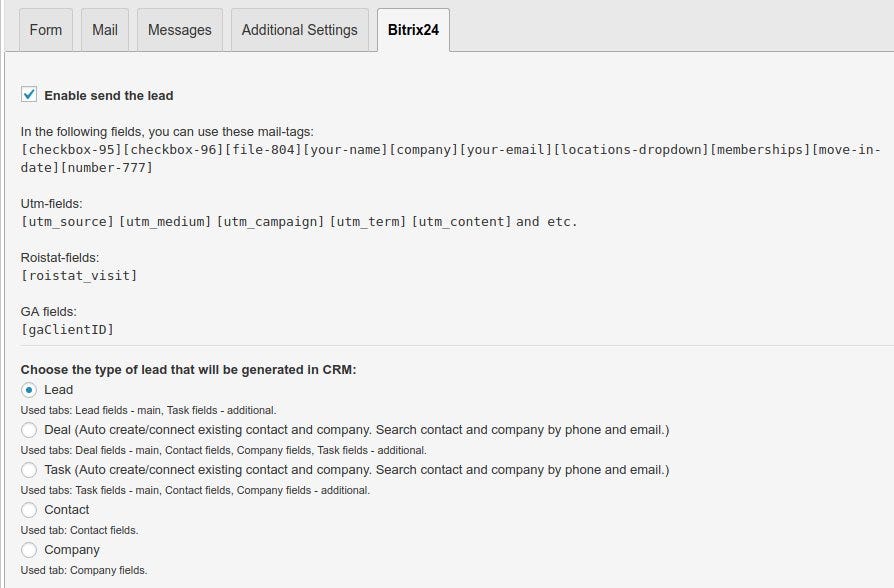Viewport: 894px width, 588px height.
Task: Select the Task lead type radio button
Action: point(29,470)
